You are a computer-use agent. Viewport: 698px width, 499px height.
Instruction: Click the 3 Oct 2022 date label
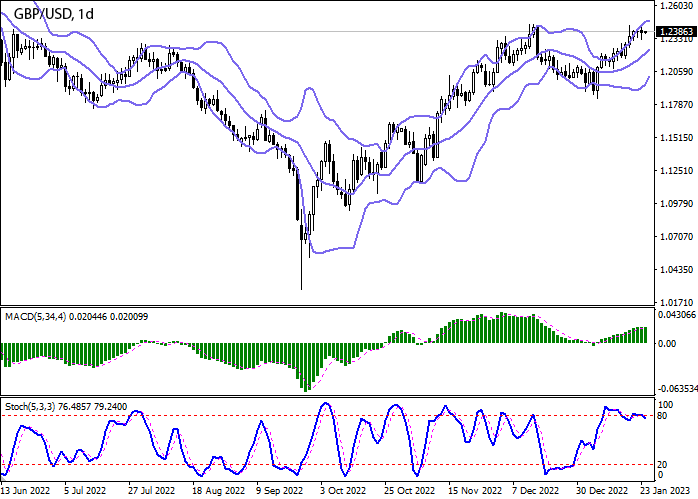pyautogui.click(x=343, y=491)
